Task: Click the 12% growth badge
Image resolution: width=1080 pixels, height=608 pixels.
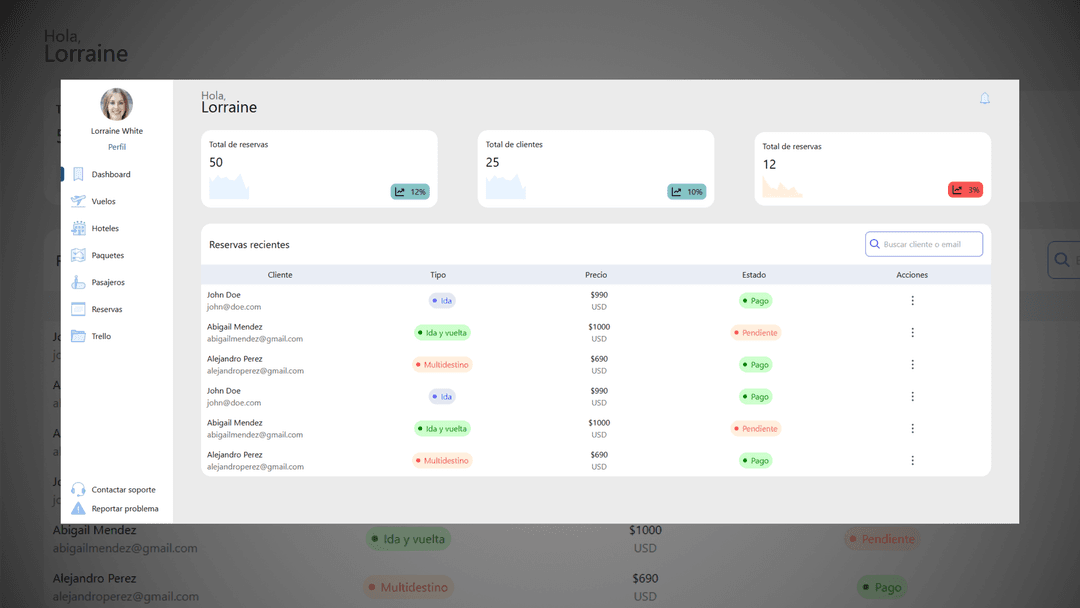Action: 410,192
